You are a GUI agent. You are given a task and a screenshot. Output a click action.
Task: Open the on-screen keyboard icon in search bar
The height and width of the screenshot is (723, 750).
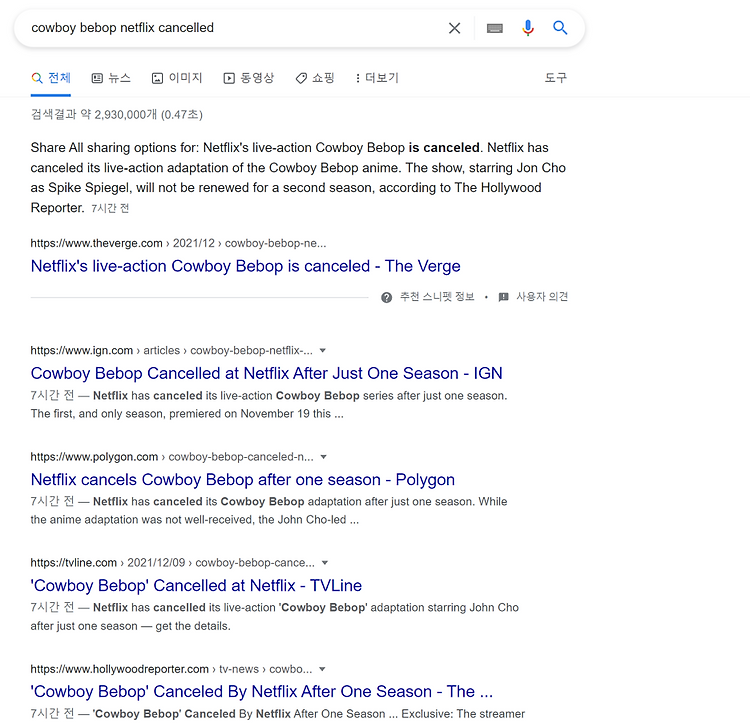[495, 28]
